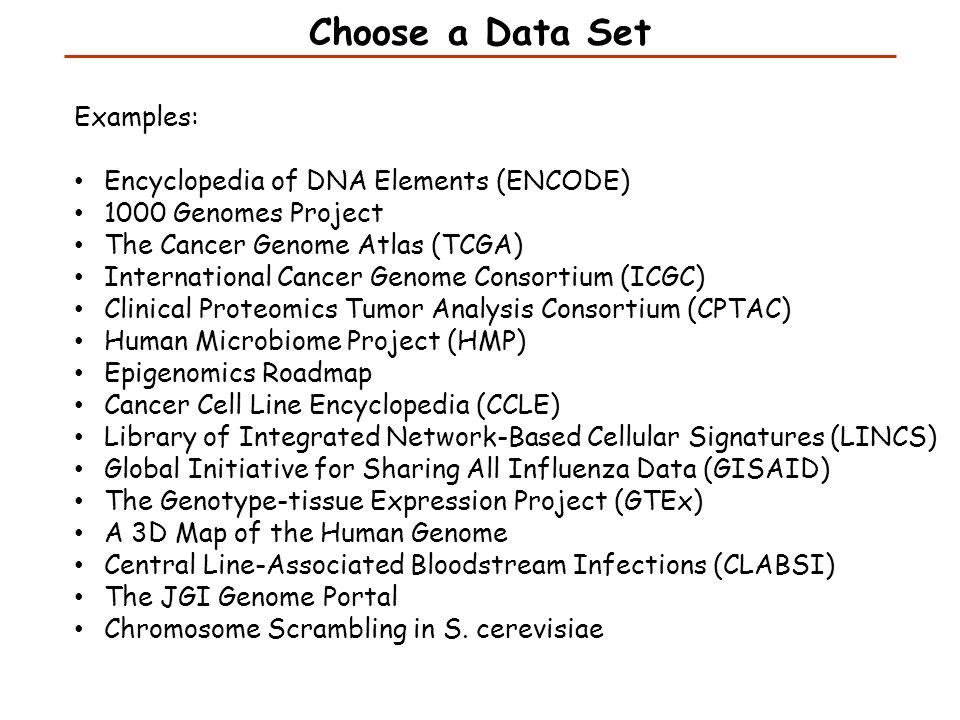The height and width of the screenshot is (720, 960).
Task: Click the Encyclopedia of DNA Elements (ENCODE) entry
Action: click(x=367, y=181)
